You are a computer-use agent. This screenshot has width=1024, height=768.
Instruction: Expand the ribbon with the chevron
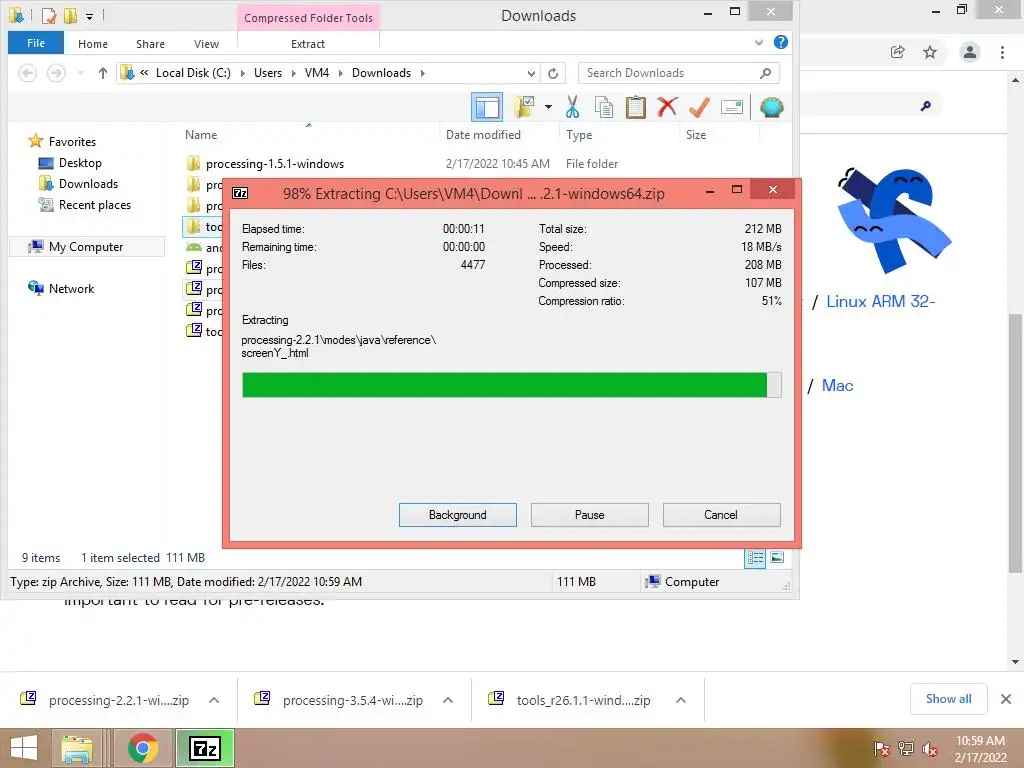point(758,42)
